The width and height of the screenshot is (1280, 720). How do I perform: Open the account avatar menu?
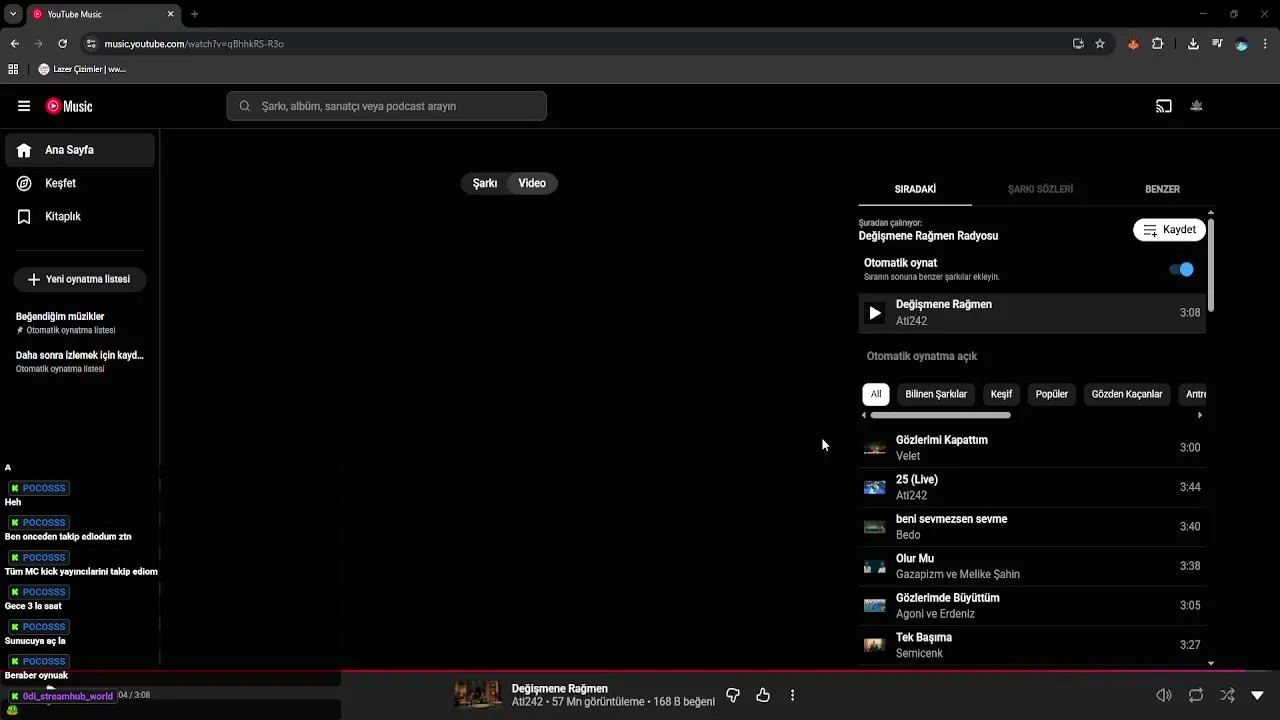click(1197, 106)
